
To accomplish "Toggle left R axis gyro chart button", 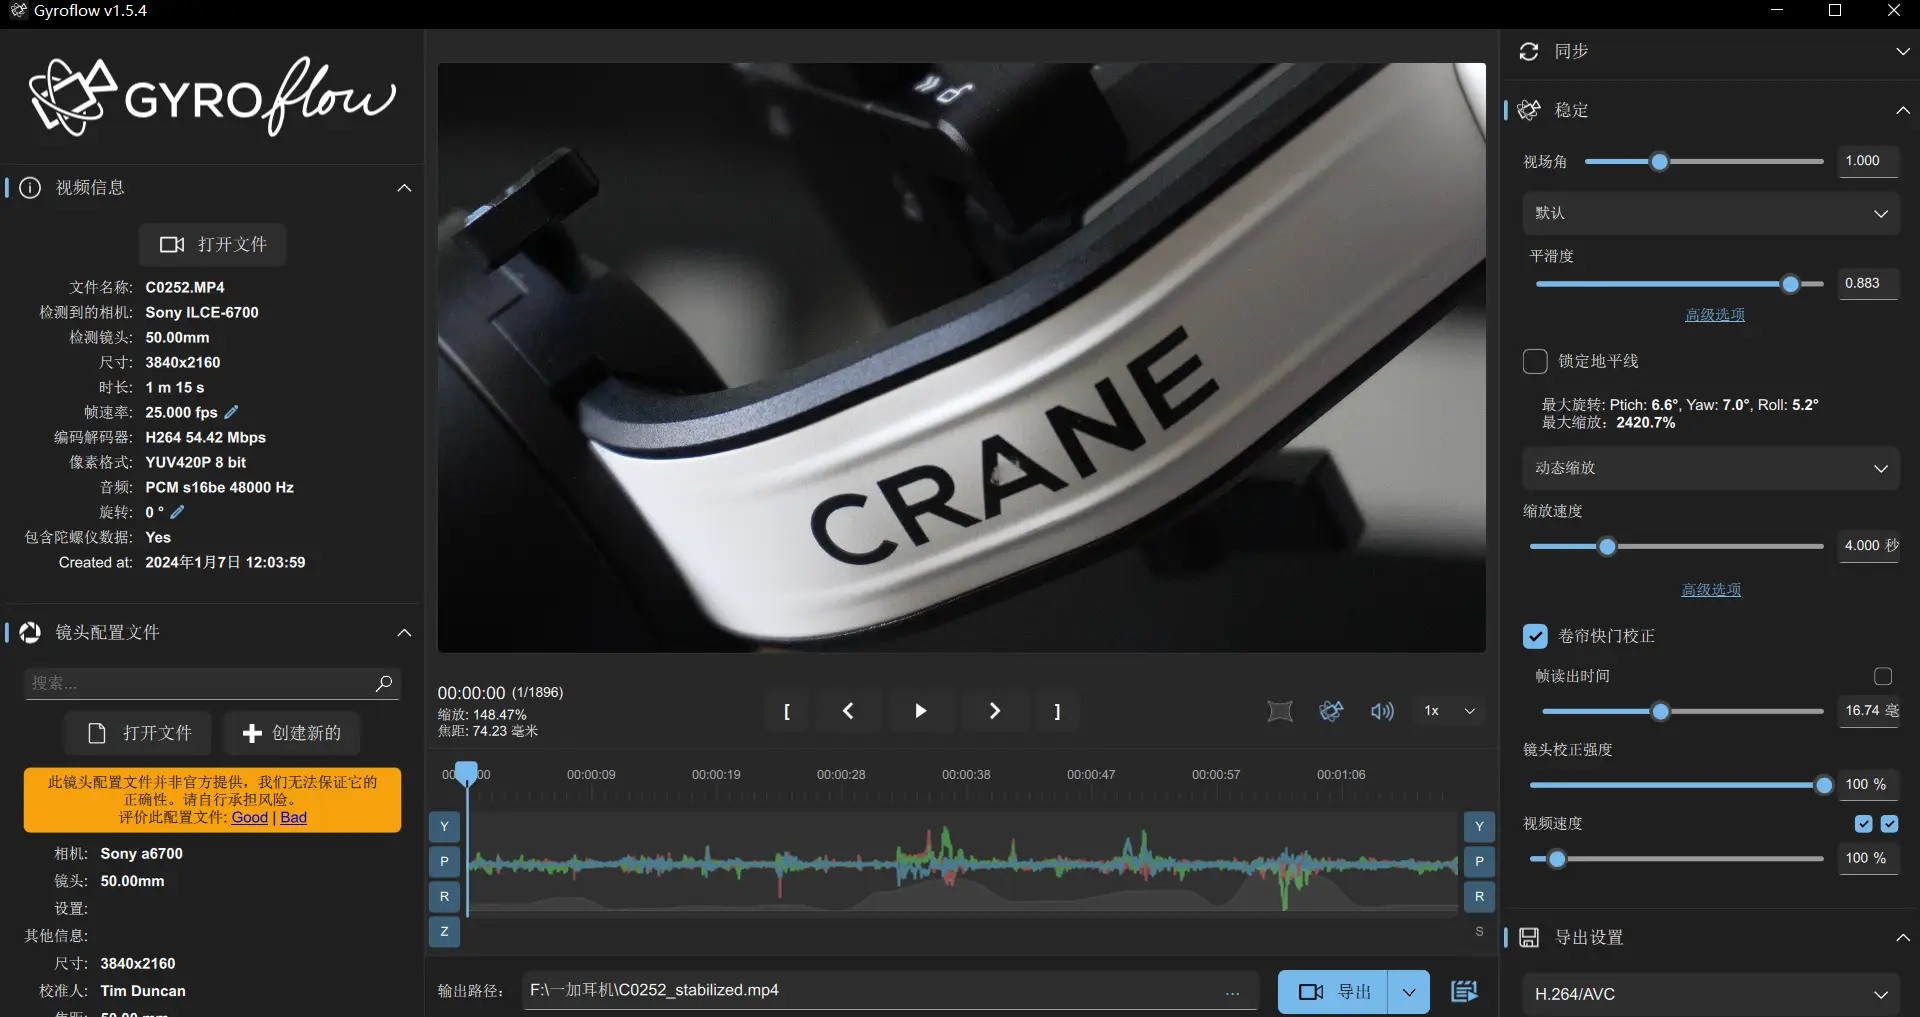I will click(444, 897).
